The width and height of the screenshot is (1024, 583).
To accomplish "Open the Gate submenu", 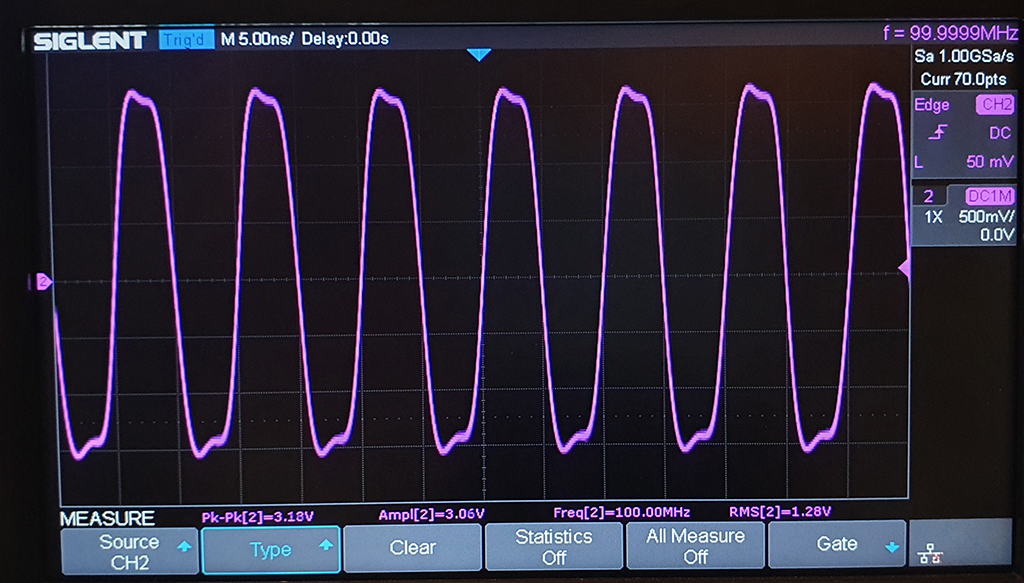I will point(837,544).
